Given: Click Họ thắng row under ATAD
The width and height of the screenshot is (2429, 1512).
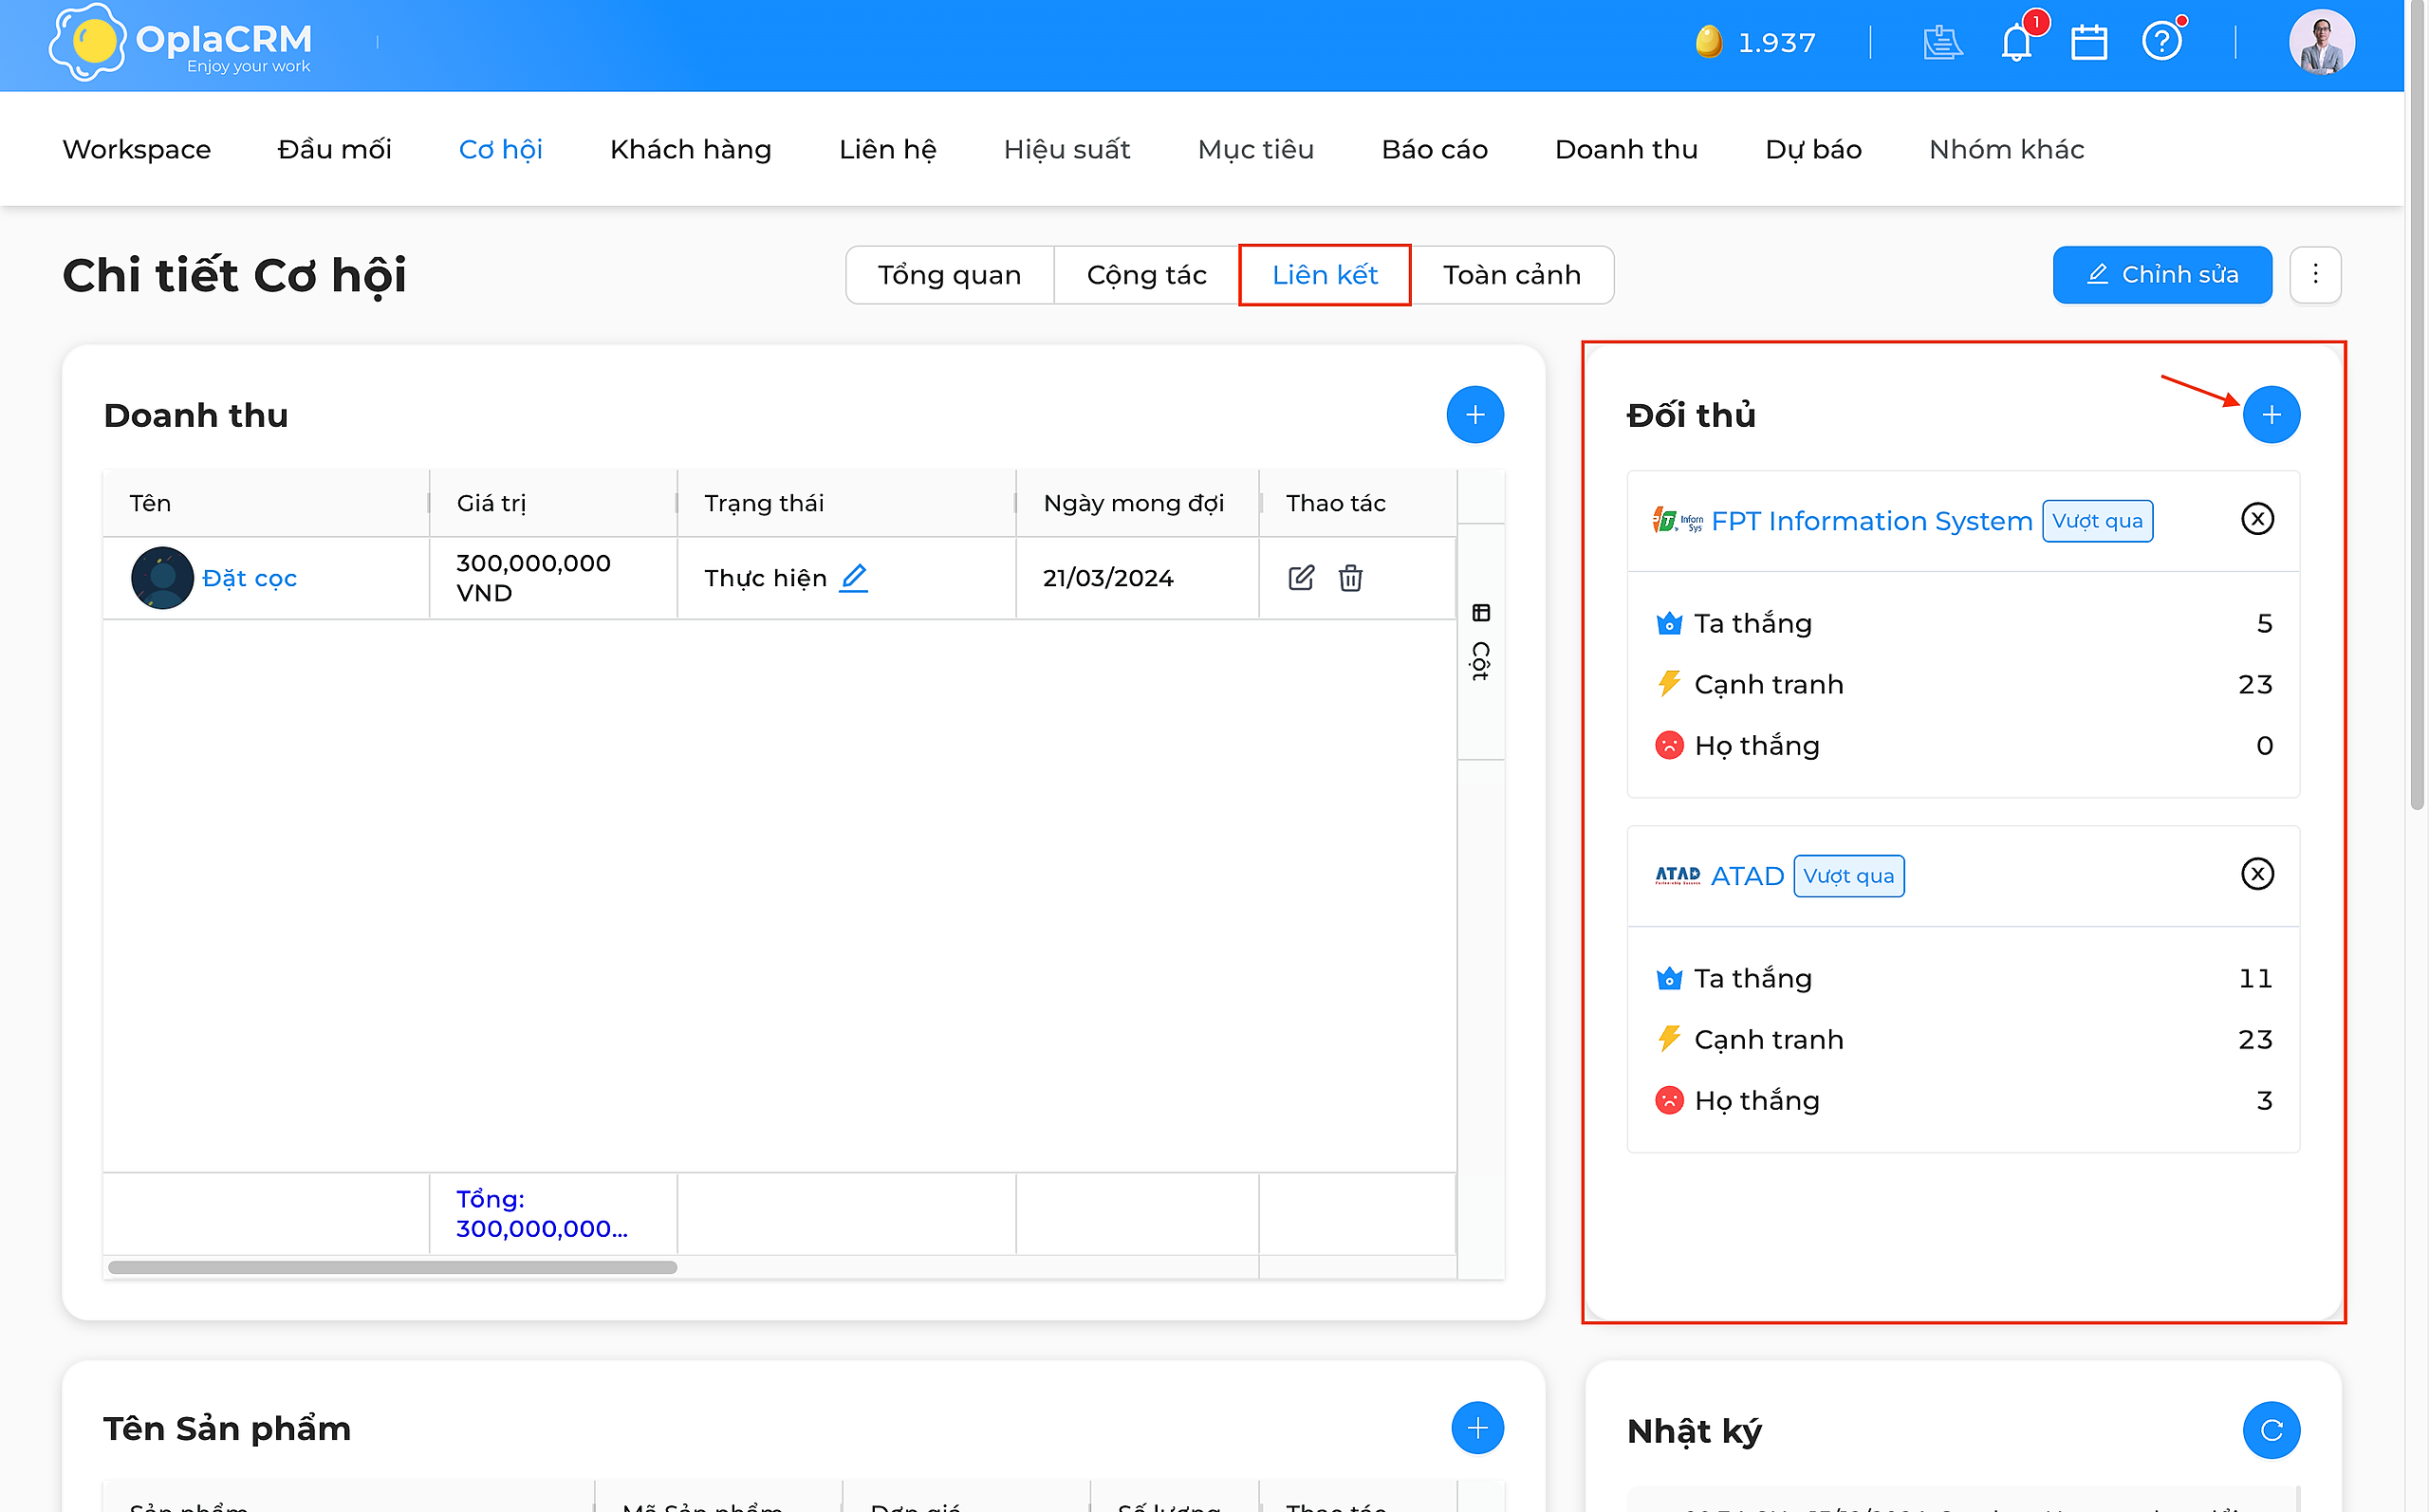Looking at the screenshot, I should click(x=1963, y=1099).
